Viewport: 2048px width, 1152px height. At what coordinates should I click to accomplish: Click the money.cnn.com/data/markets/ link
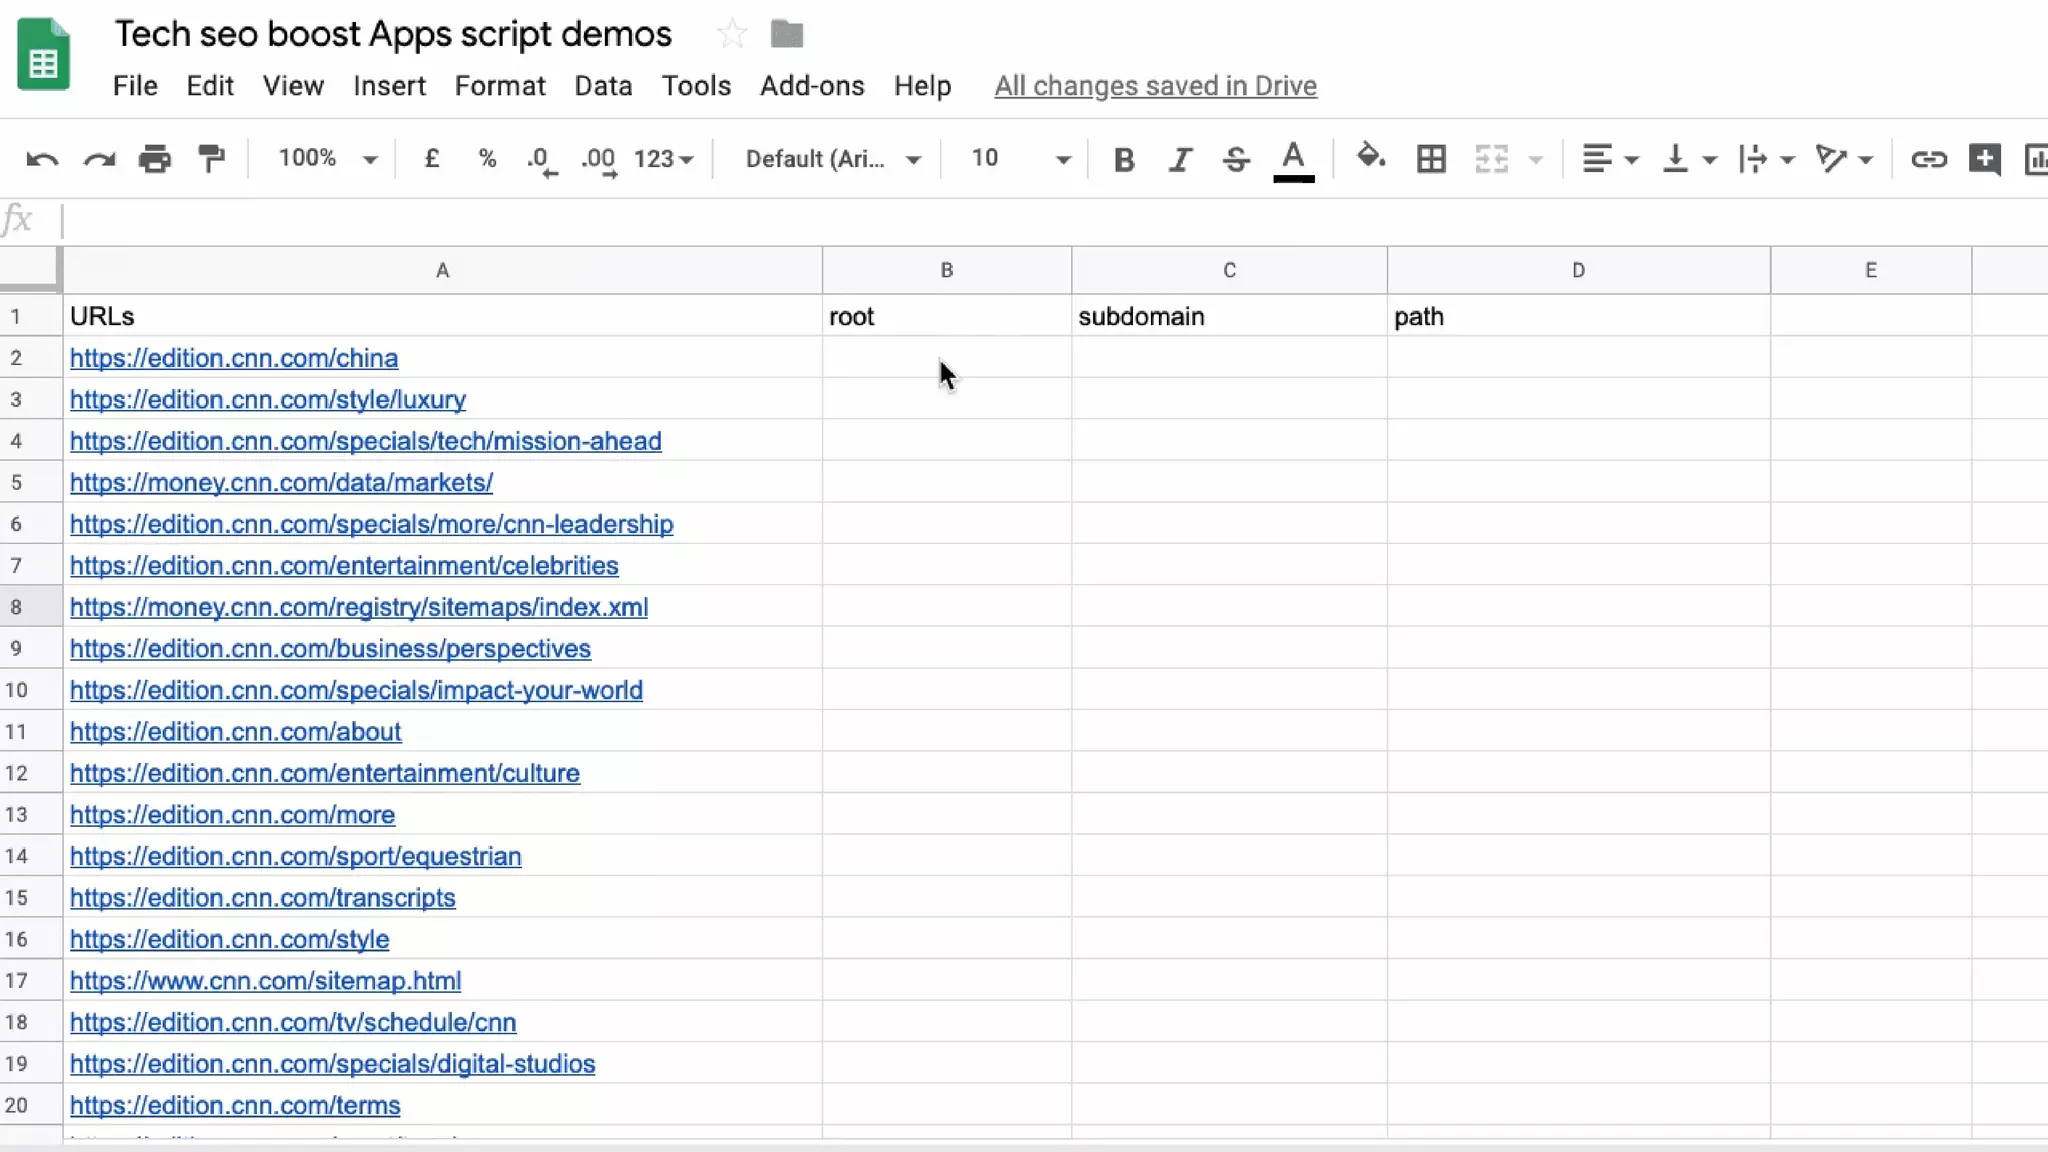[281, 483]
